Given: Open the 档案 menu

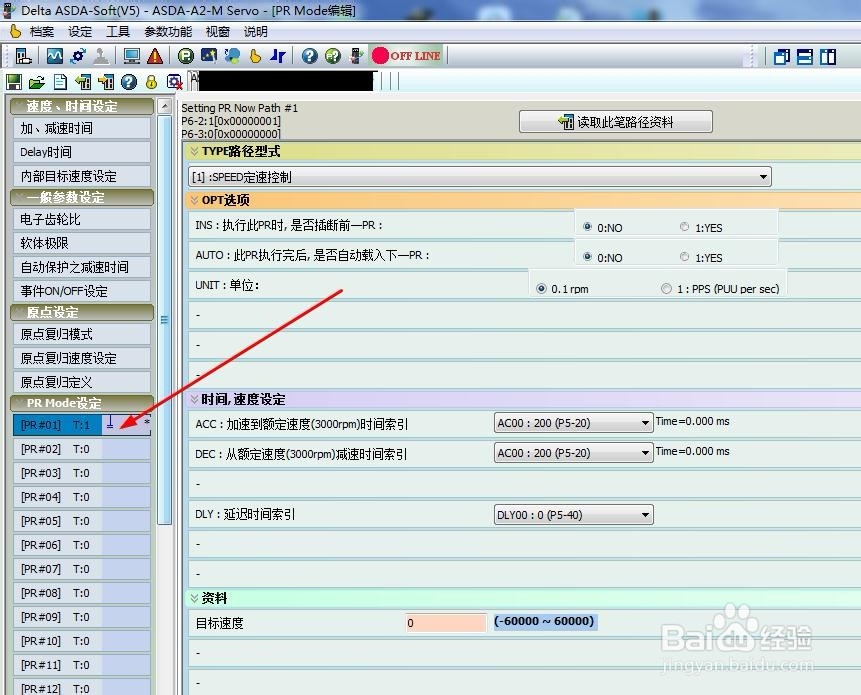Looking at the screenshot, I should 42,32.
